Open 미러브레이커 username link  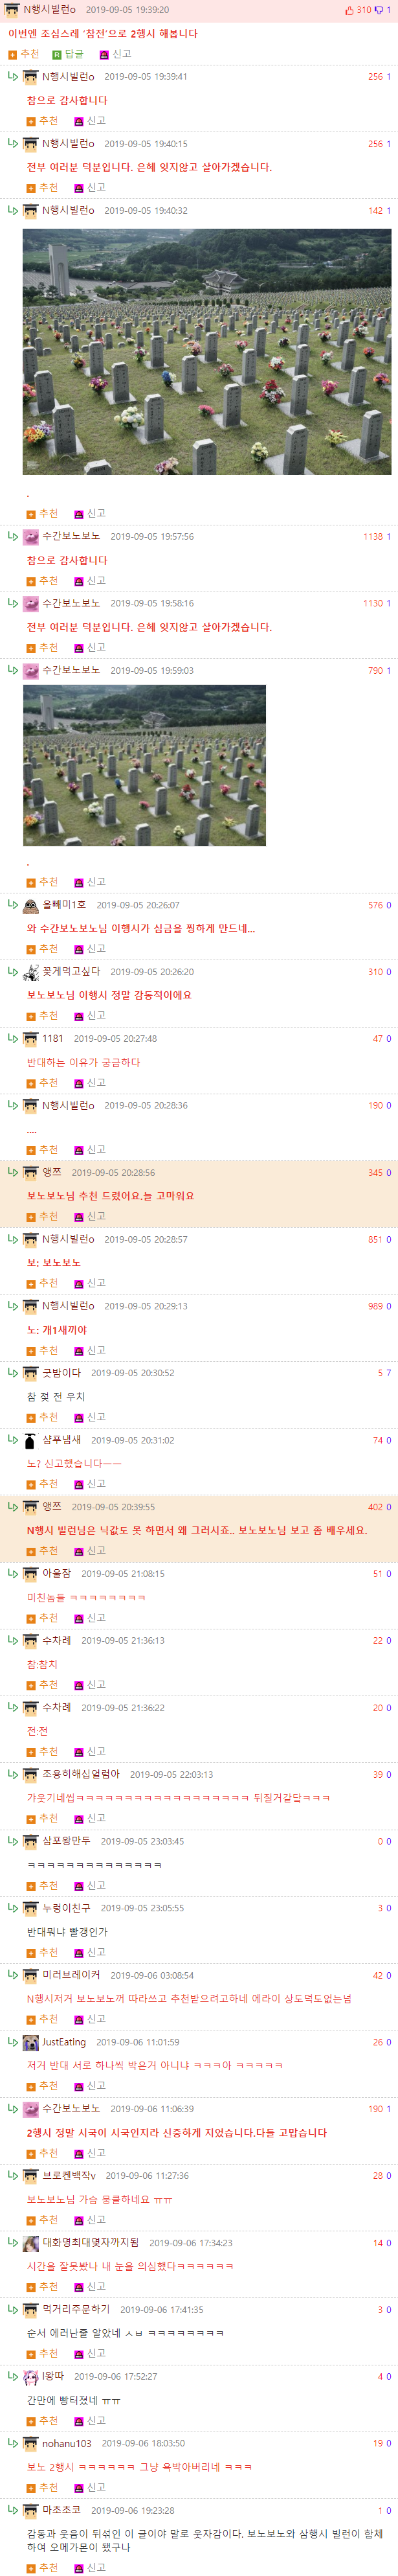(x=71, y=1975)
